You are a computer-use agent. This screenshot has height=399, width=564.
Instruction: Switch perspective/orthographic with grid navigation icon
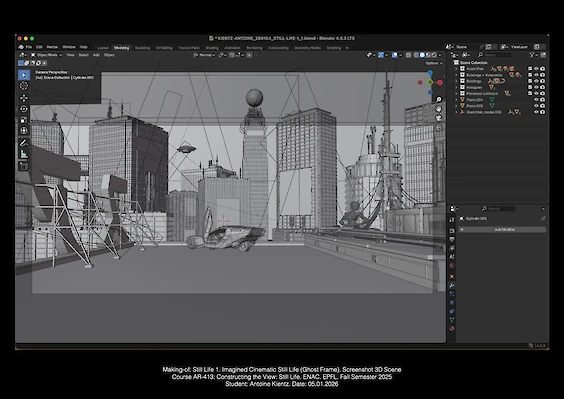click(x=438, y=128)
